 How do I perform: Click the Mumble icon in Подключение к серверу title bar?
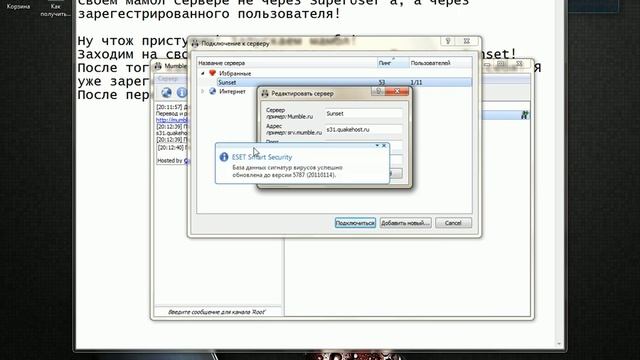click(x=195, y=43)
